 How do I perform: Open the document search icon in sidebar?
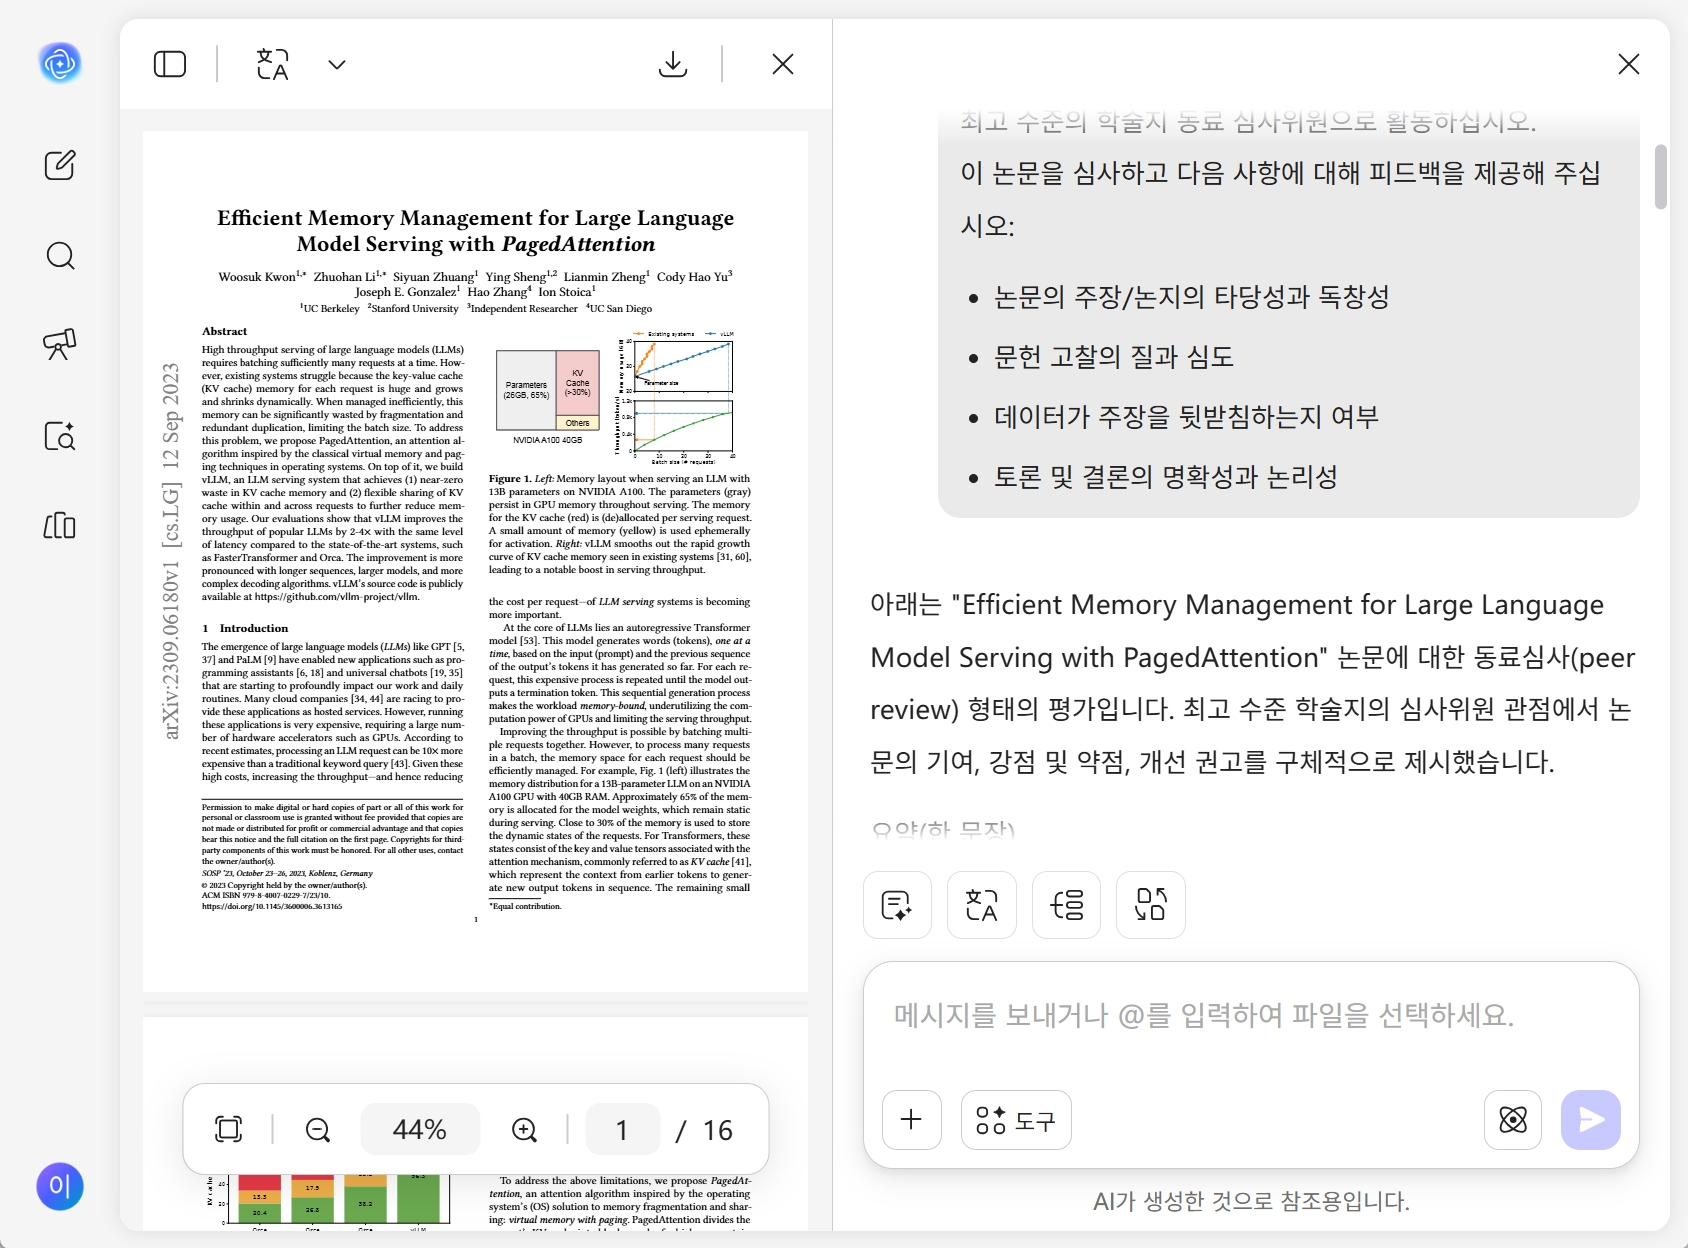pyautogui.click(x=60, y=436)
